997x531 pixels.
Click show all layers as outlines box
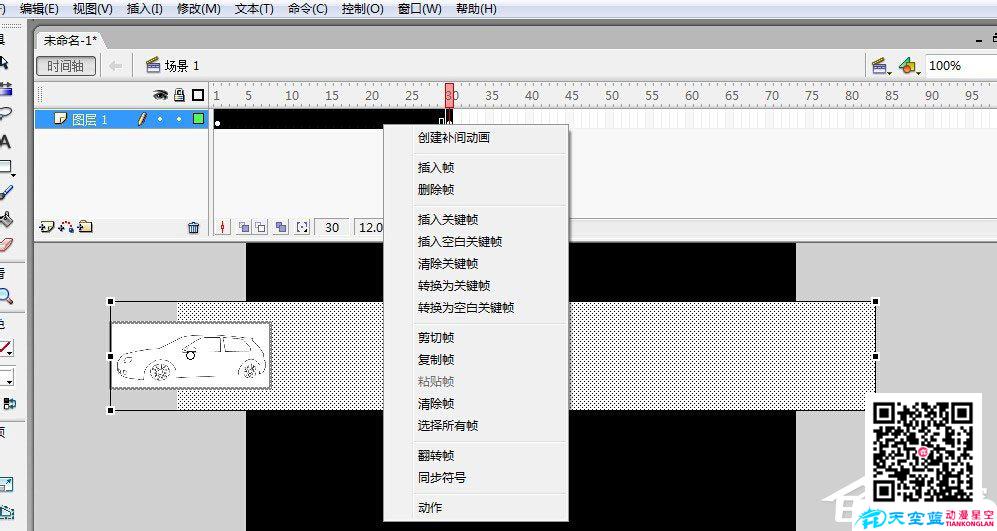(198, 95)
